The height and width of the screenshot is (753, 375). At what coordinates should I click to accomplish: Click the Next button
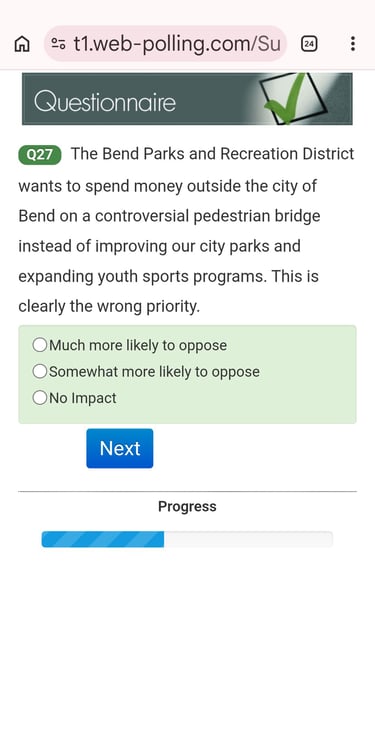(x=120, y=448)
